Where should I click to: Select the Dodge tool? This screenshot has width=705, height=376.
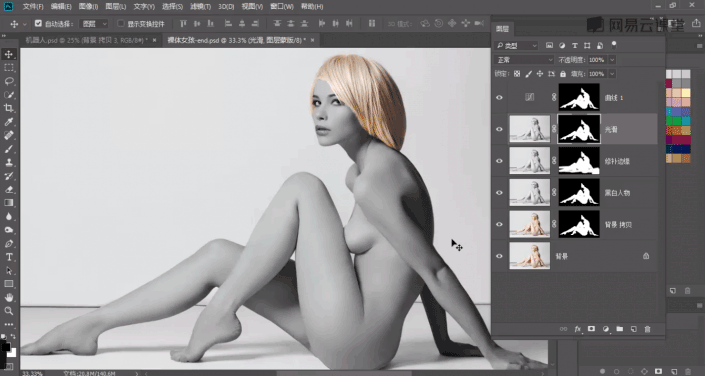(9, 230)
